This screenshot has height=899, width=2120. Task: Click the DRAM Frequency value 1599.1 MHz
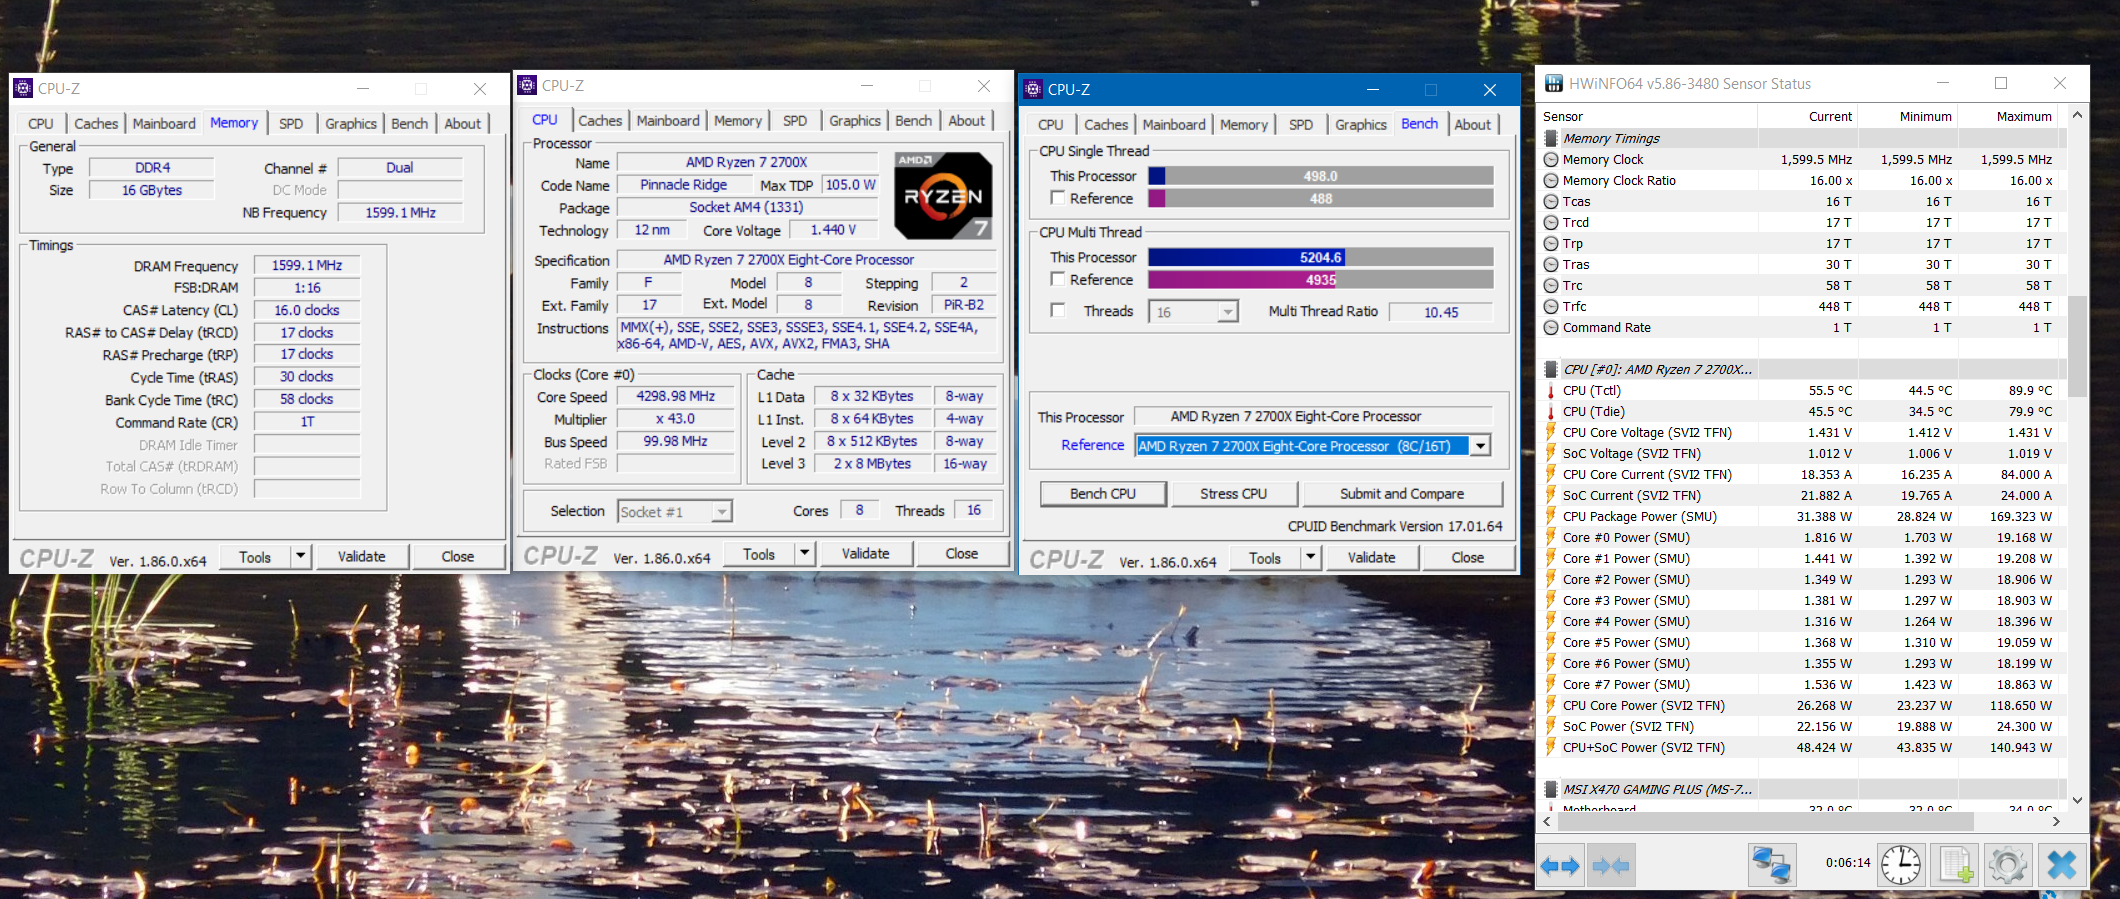tap(307, 265)
